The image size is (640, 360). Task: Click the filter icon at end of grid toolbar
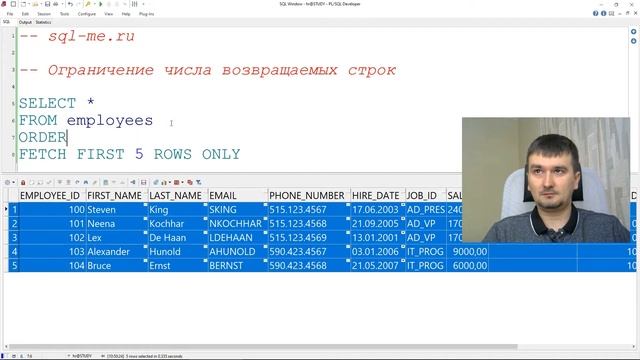tap(198, 182)
